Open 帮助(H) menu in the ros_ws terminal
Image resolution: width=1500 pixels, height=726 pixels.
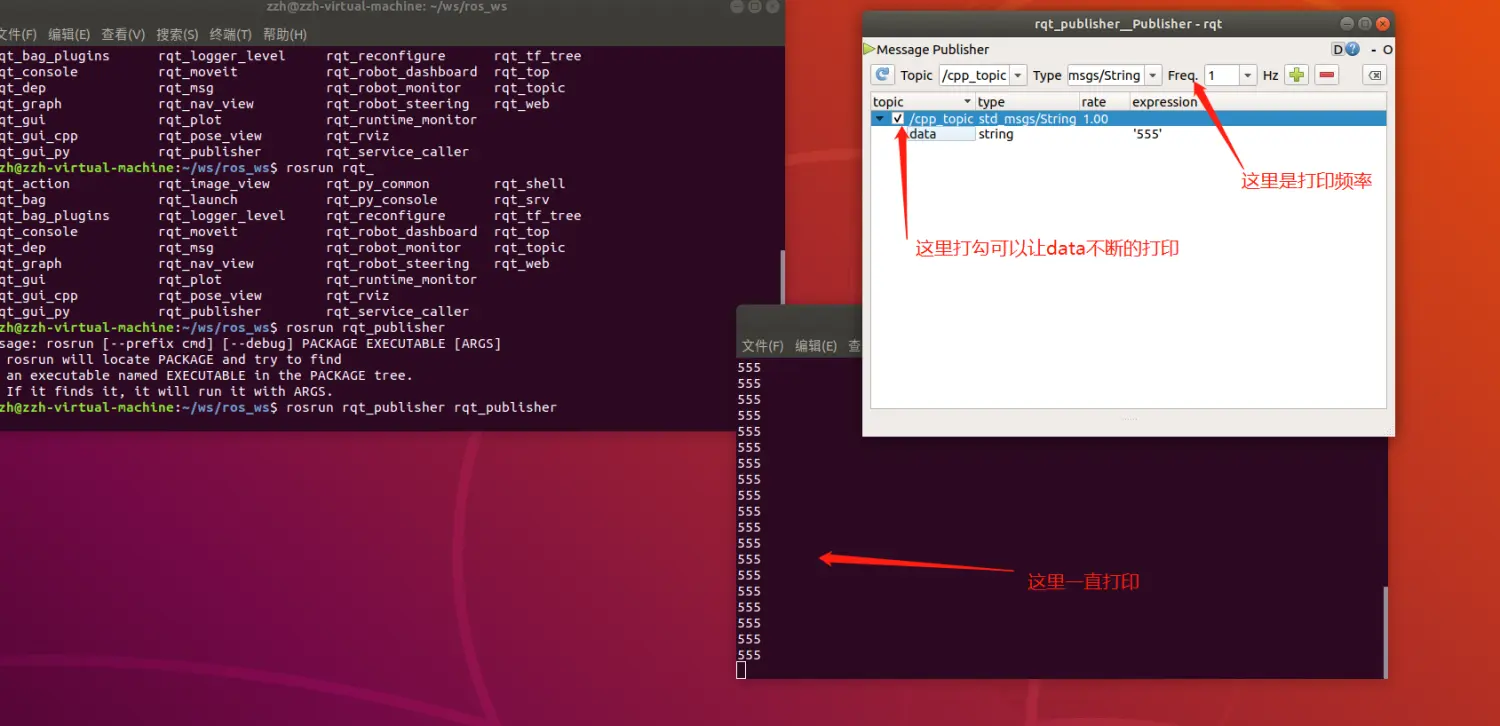tap(285, 34)
